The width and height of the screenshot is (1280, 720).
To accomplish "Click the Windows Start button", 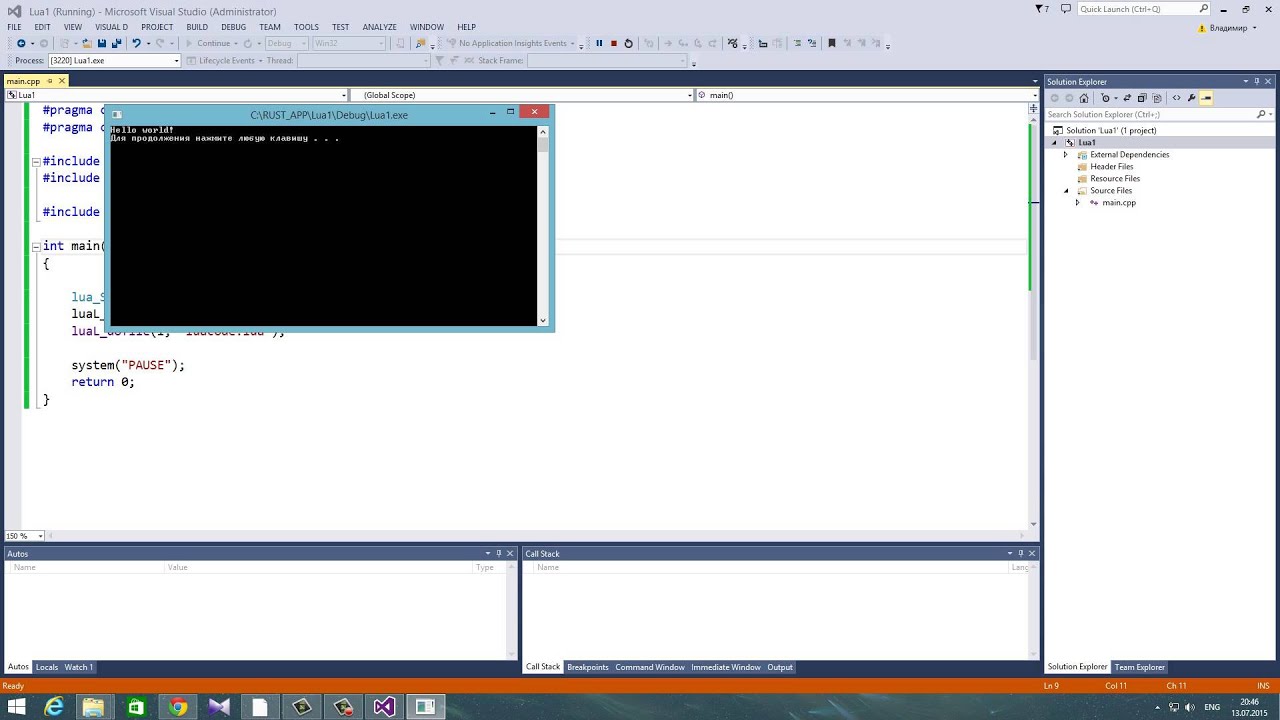I will coord(16,707).
